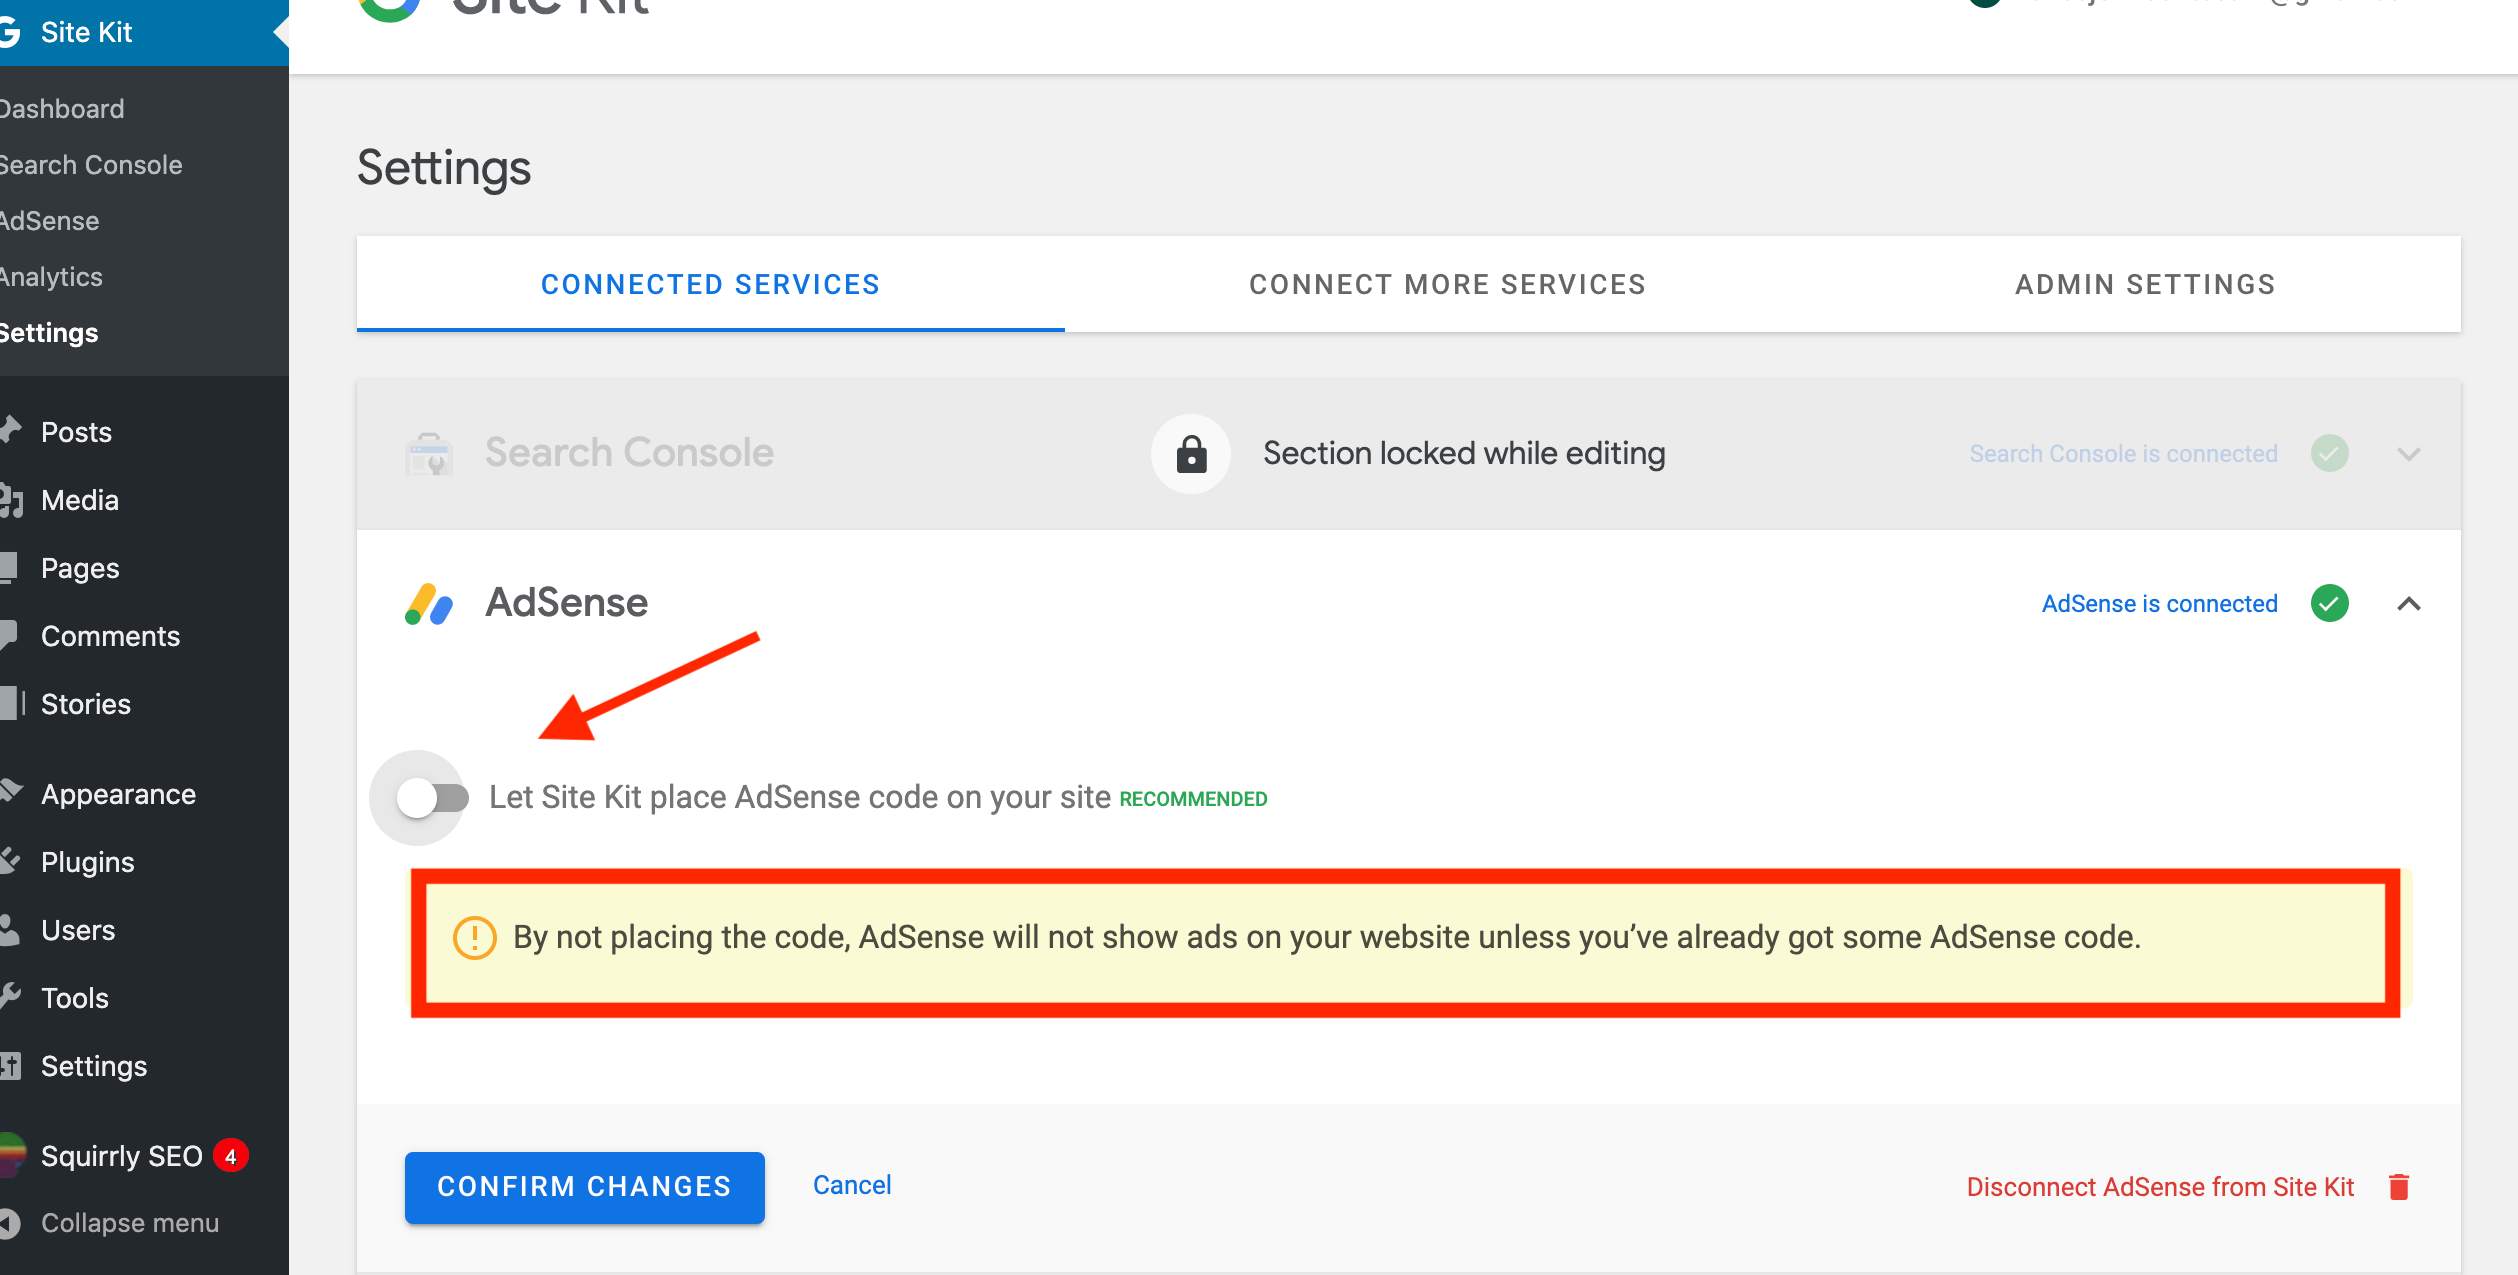Click the Collapse menu arrow icon
The height and width of the screenshot is (1275, 2518).
(x=8, y=1223)
